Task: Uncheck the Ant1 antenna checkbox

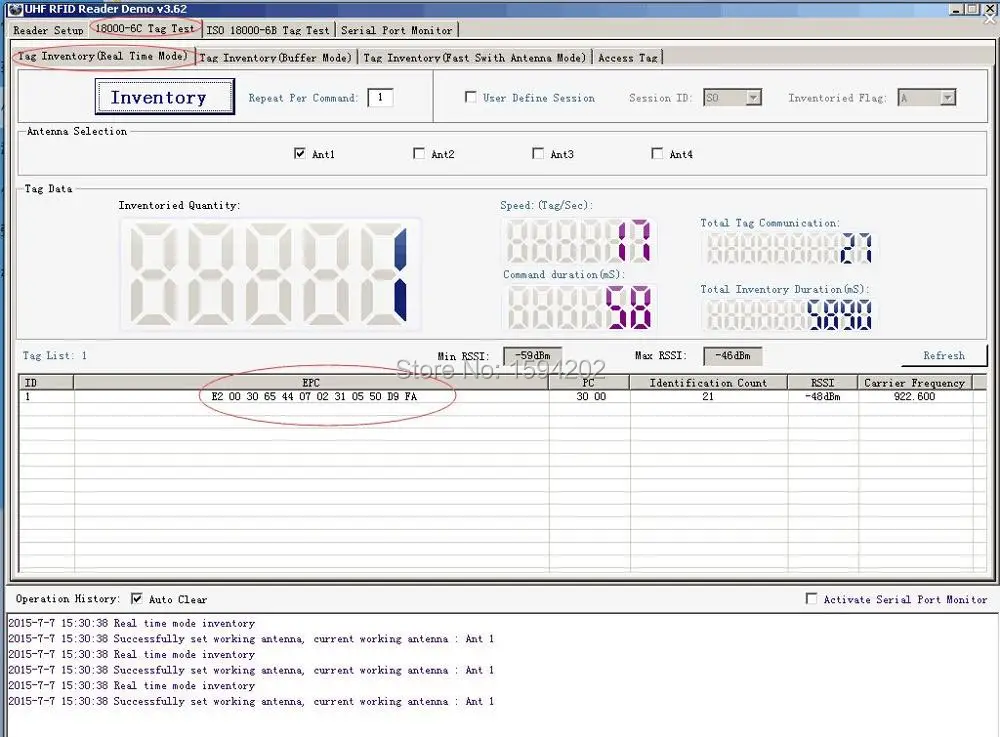Action: [x=300, y=154]
